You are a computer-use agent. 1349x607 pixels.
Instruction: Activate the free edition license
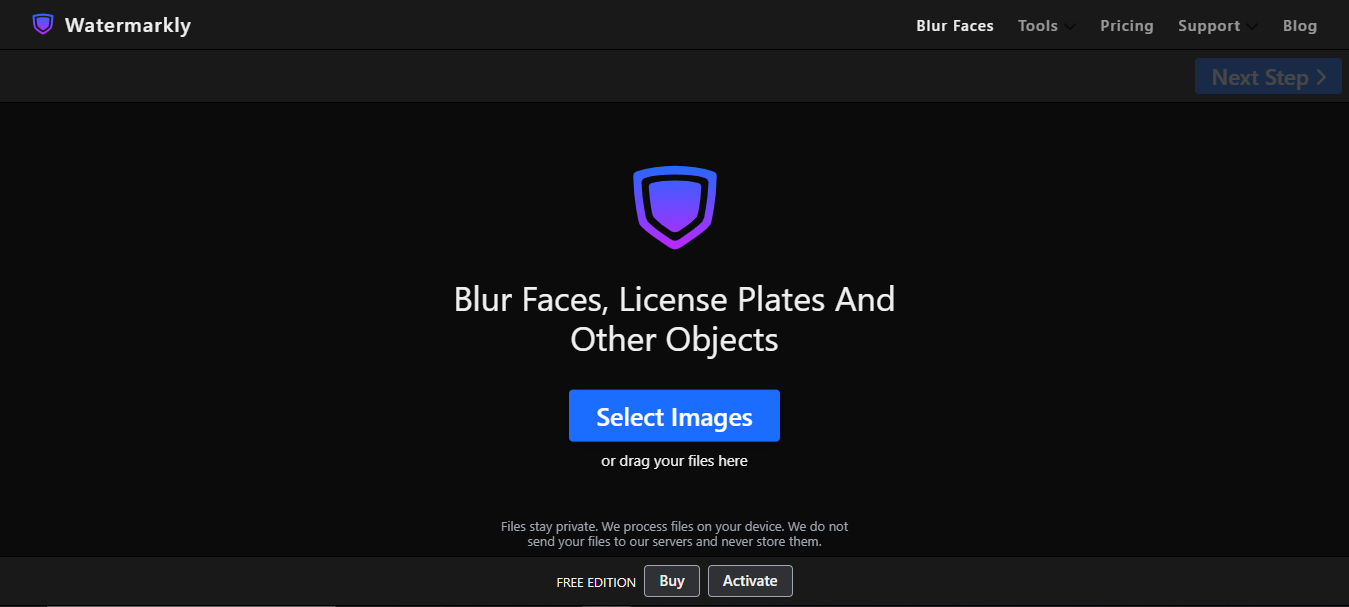click(x=750, y=580)
